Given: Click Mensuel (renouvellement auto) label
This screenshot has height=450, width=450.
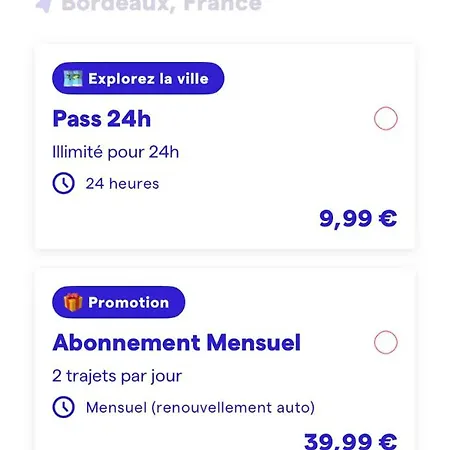Looking at the screenshot, I should pos(200,408).
